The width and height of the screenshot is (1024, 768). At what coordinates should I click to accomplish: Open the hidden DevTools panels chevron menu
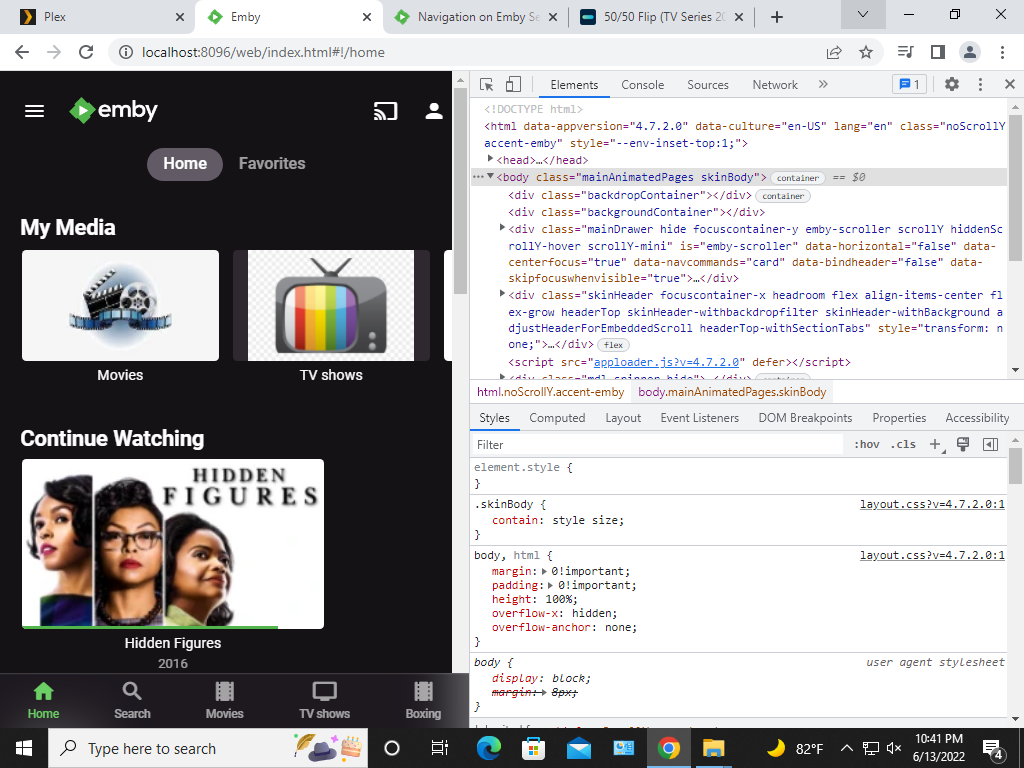(821, 84)
